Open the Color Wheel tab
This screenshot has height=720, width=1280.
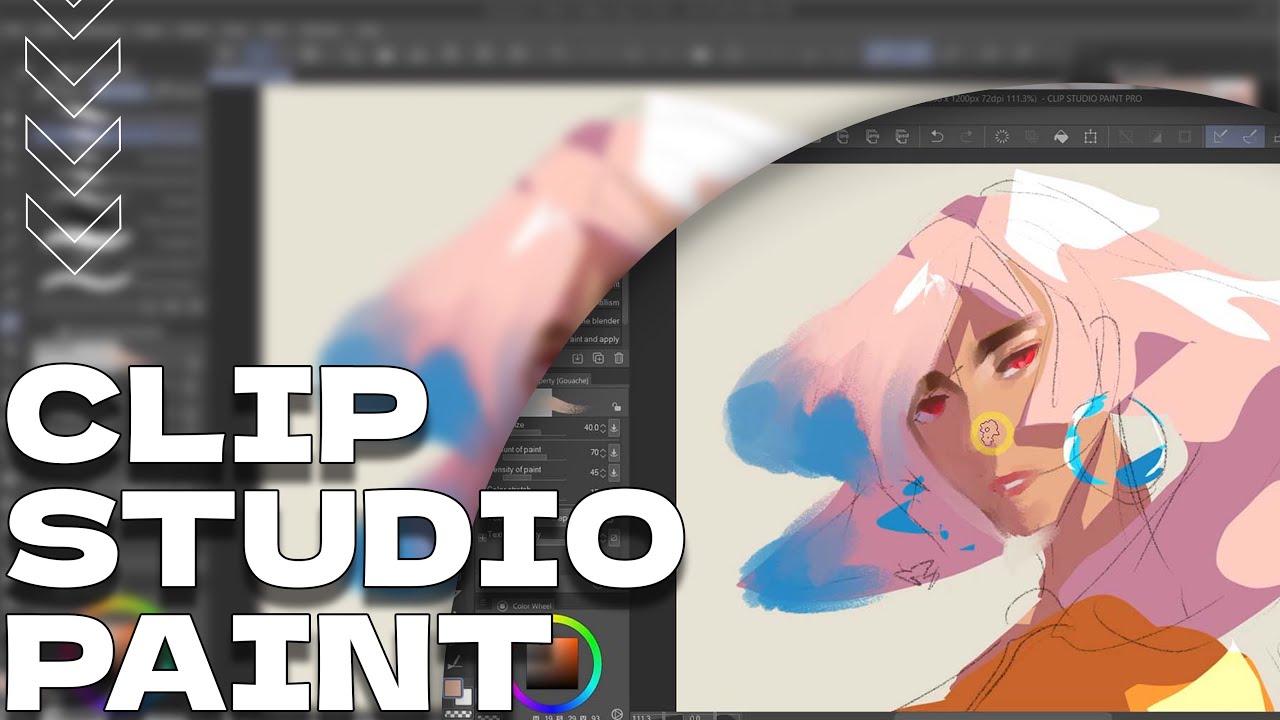coord(525,606)
